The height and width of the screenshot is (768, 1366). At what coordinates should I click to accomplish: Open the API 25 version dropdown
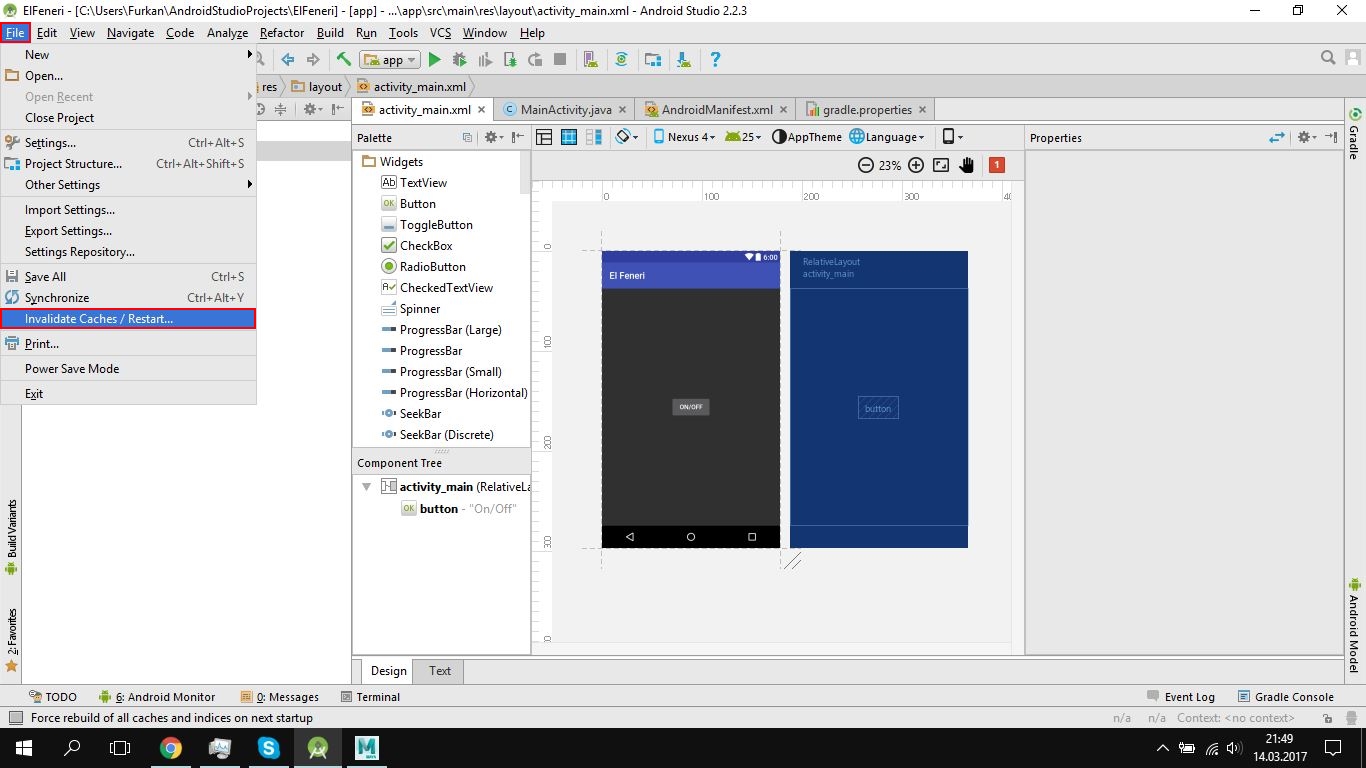pyautogui.click(x=743, y=137)
